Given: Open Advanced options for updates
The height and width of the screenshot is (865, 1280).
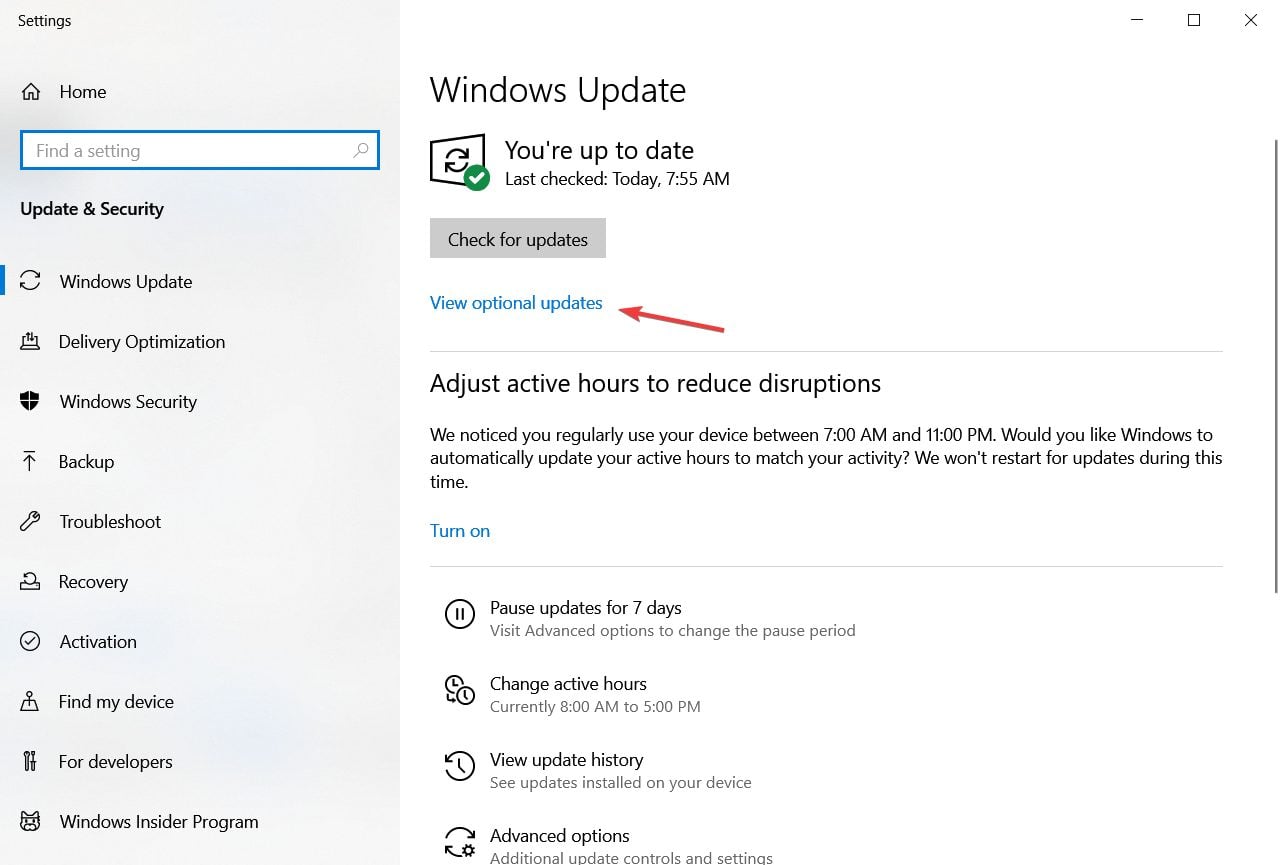Looking at the screenshot, I should pyautogui.click(x=559, y=835).
